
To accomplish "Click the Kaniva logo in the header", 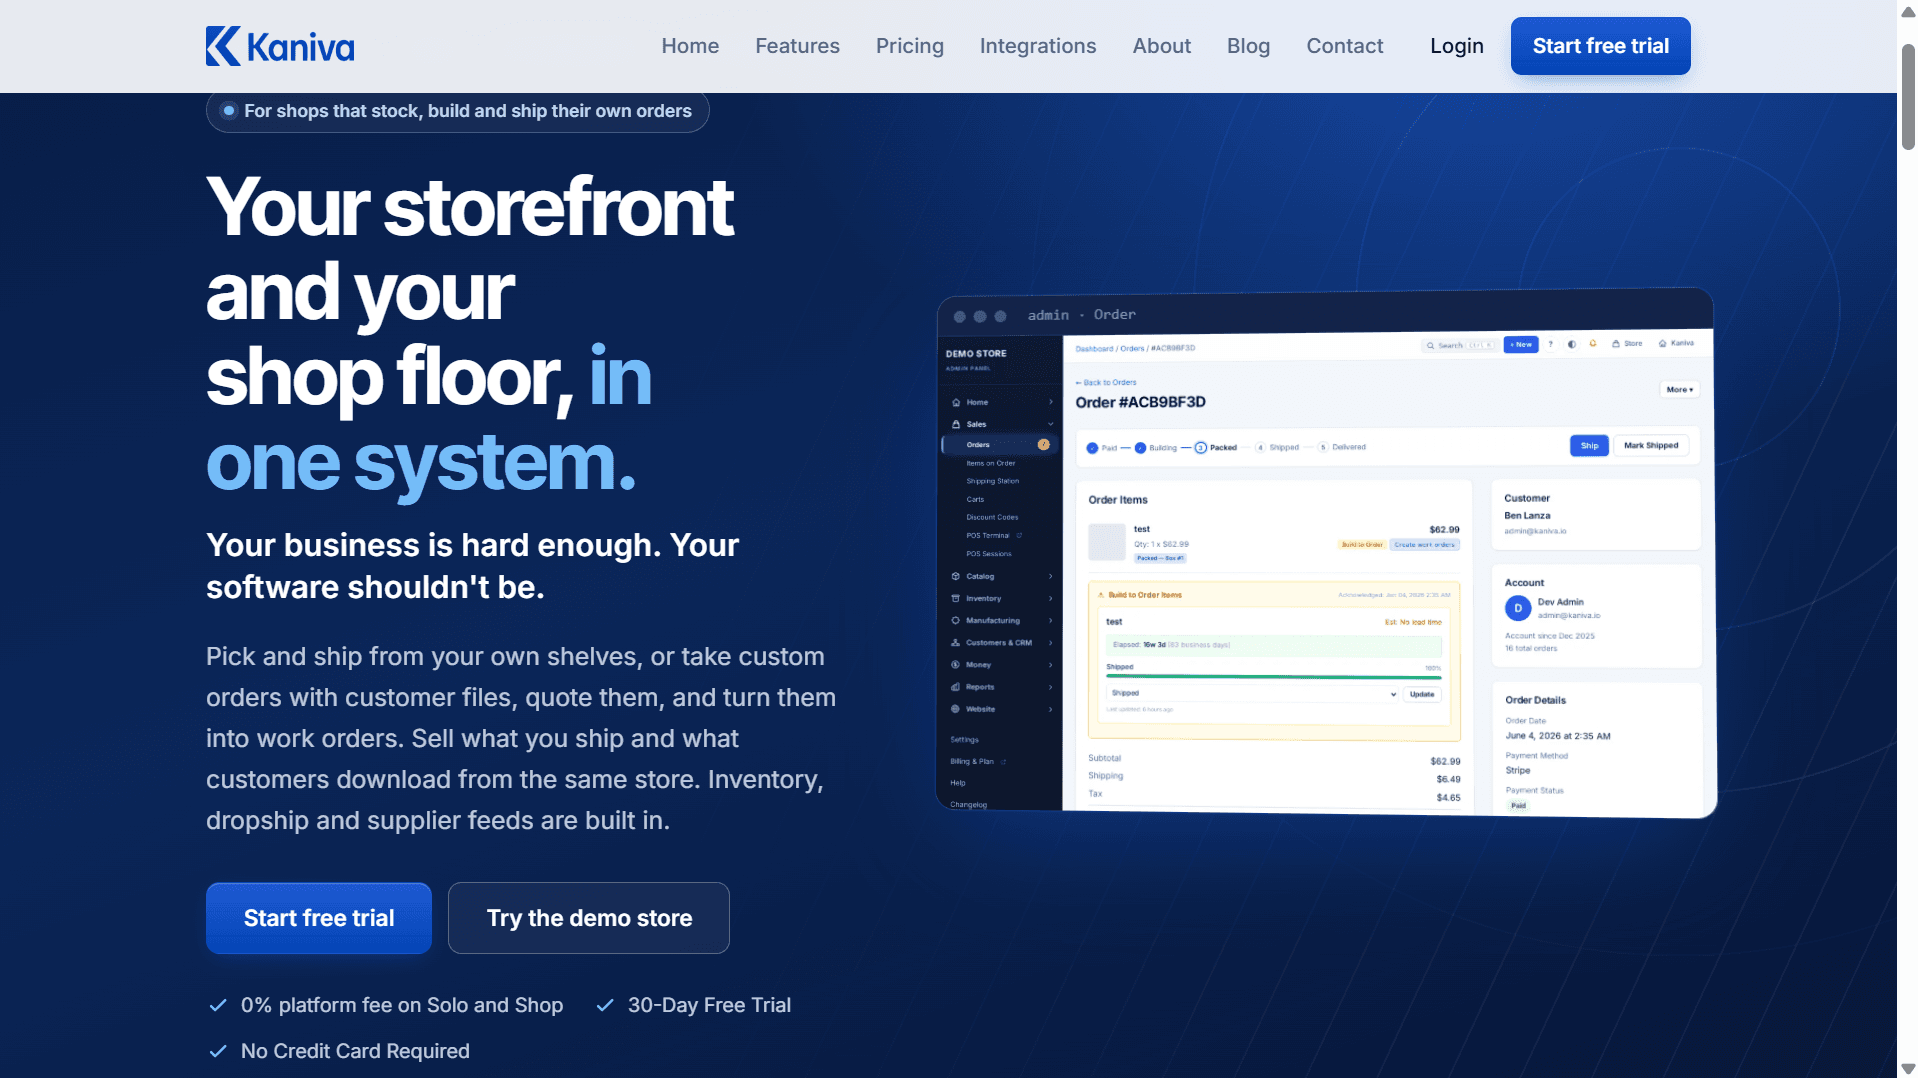I will [280, 46].
